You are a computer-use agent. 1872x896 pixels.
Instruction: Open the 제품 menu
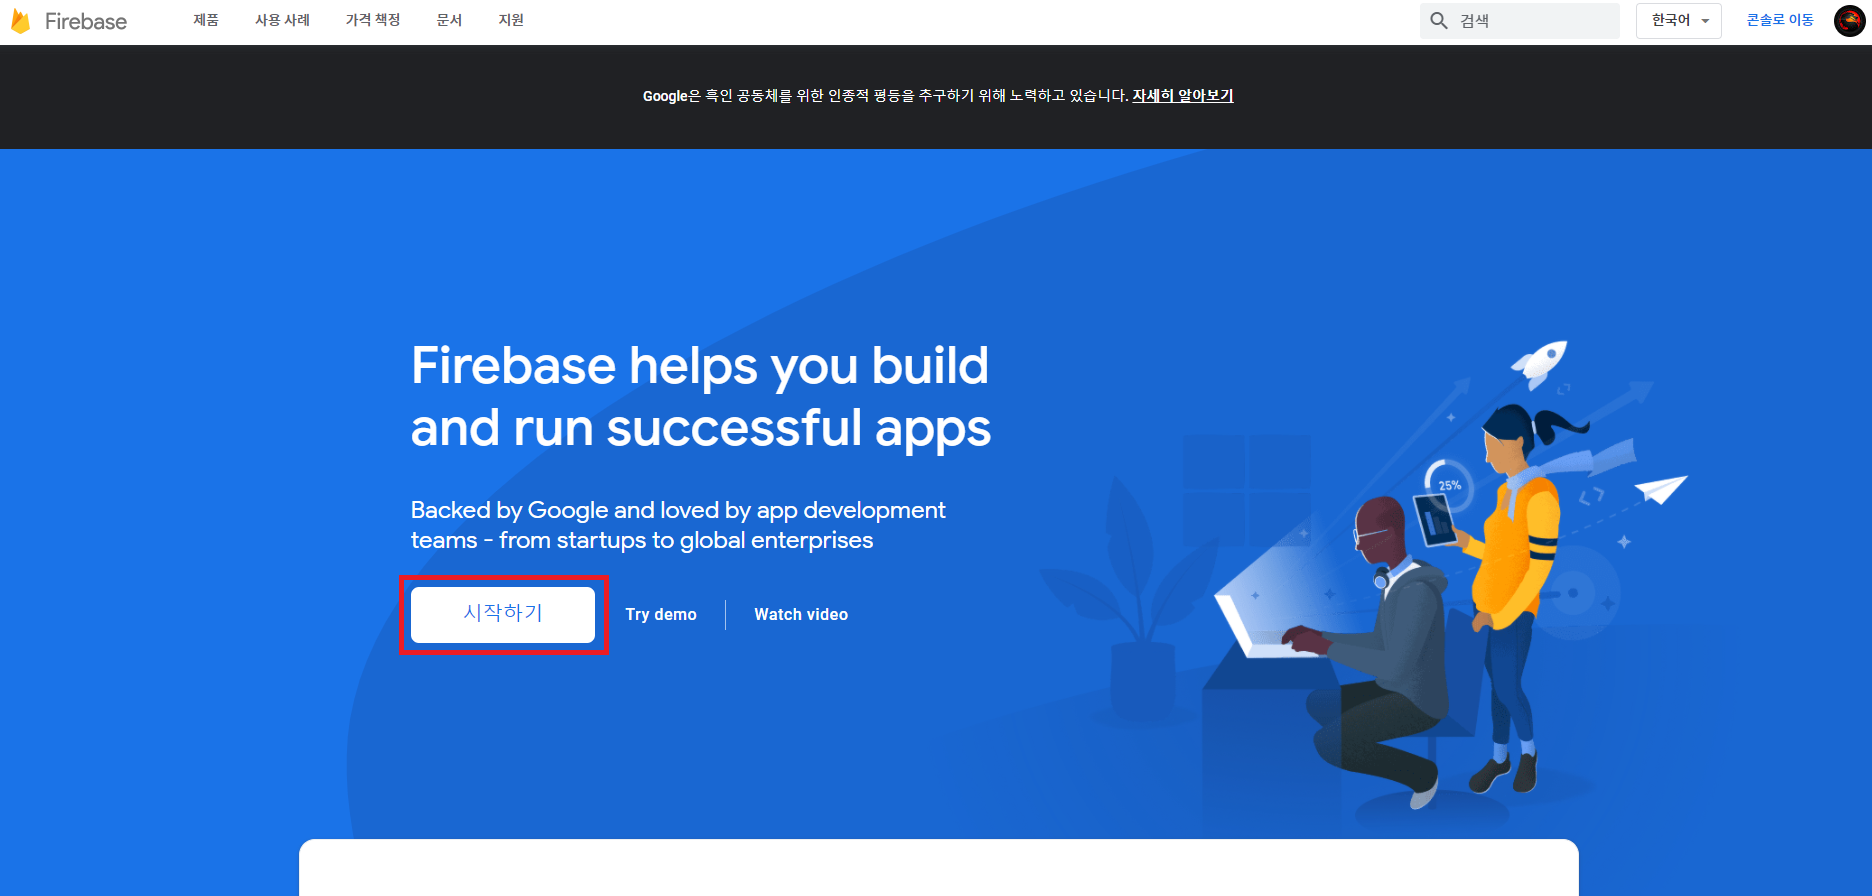(206, 20)
